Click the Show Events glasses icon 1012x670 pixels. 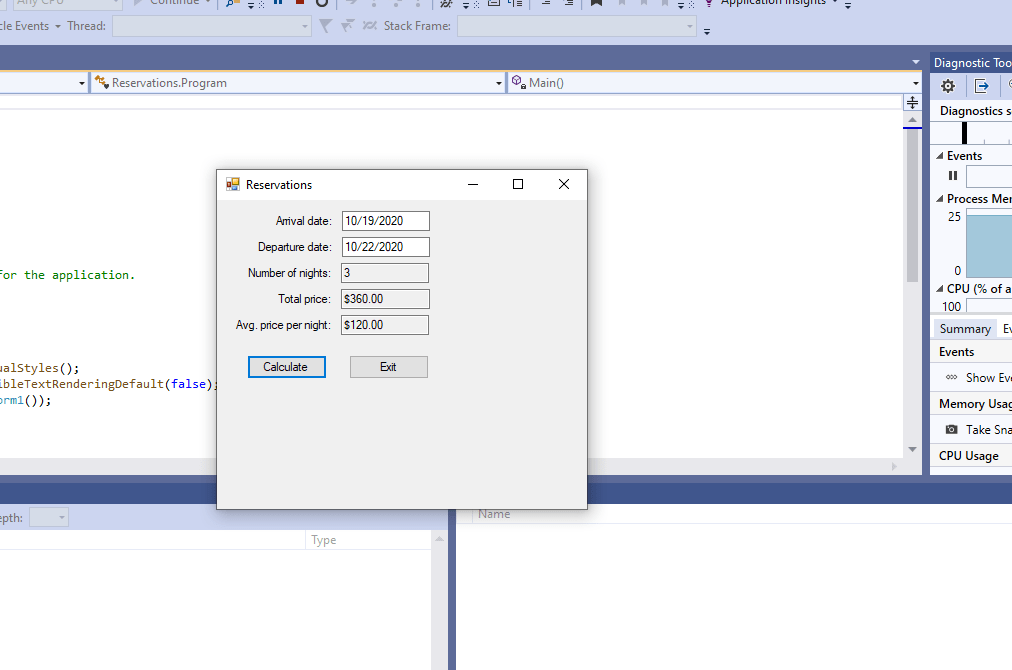click(951, 378)
